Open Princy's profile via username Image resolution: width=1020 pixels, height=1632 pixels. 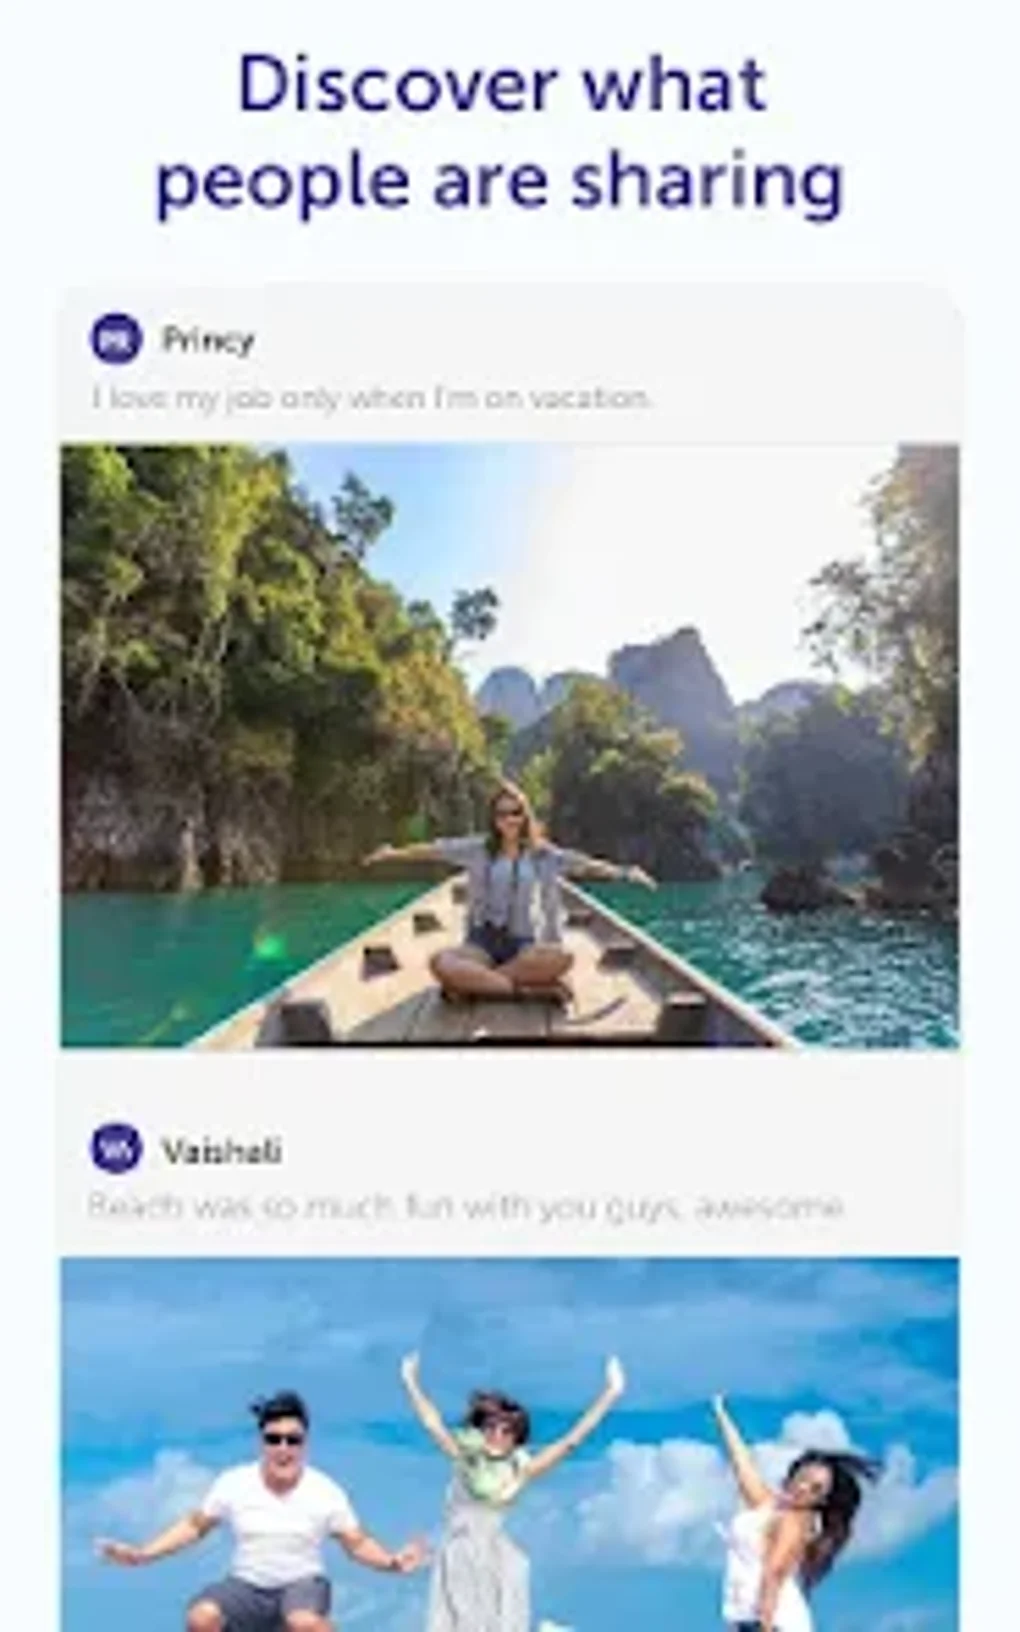click(x=208, y=340)
